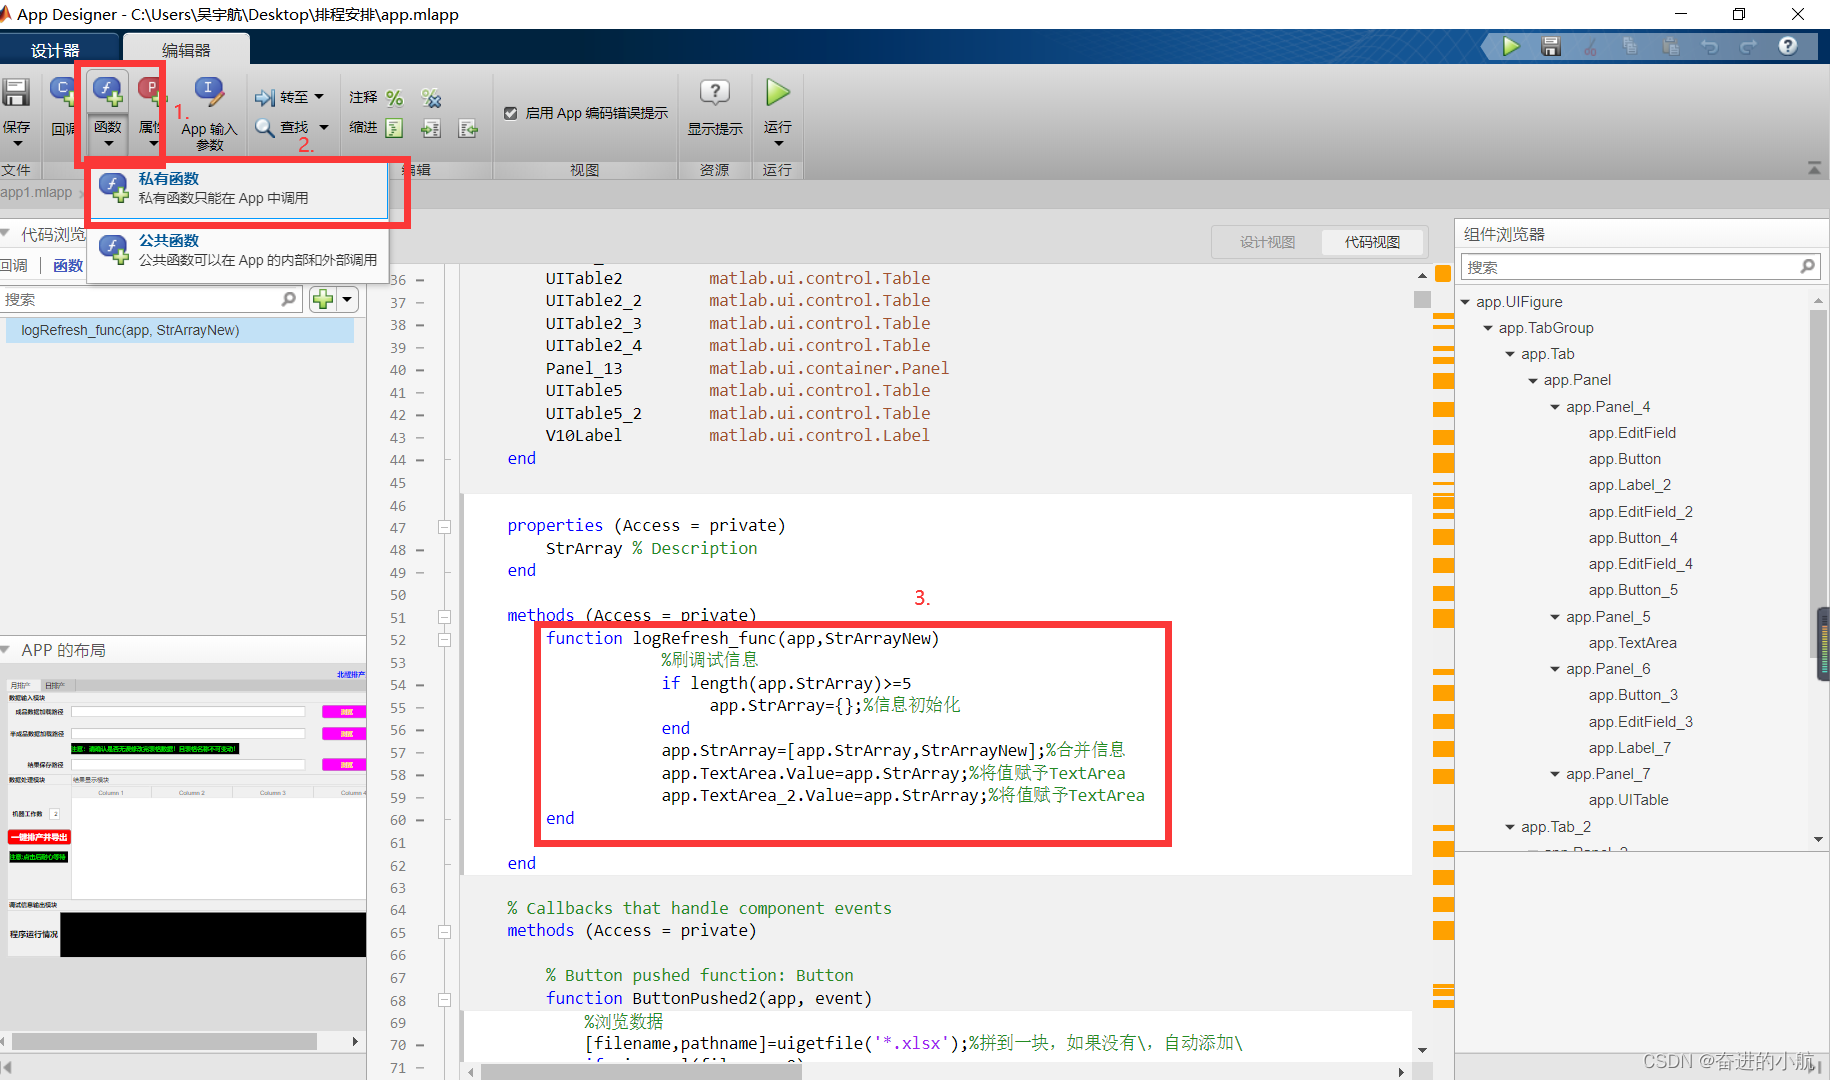Click quick-access Help question icon

tap(1788, 46)
